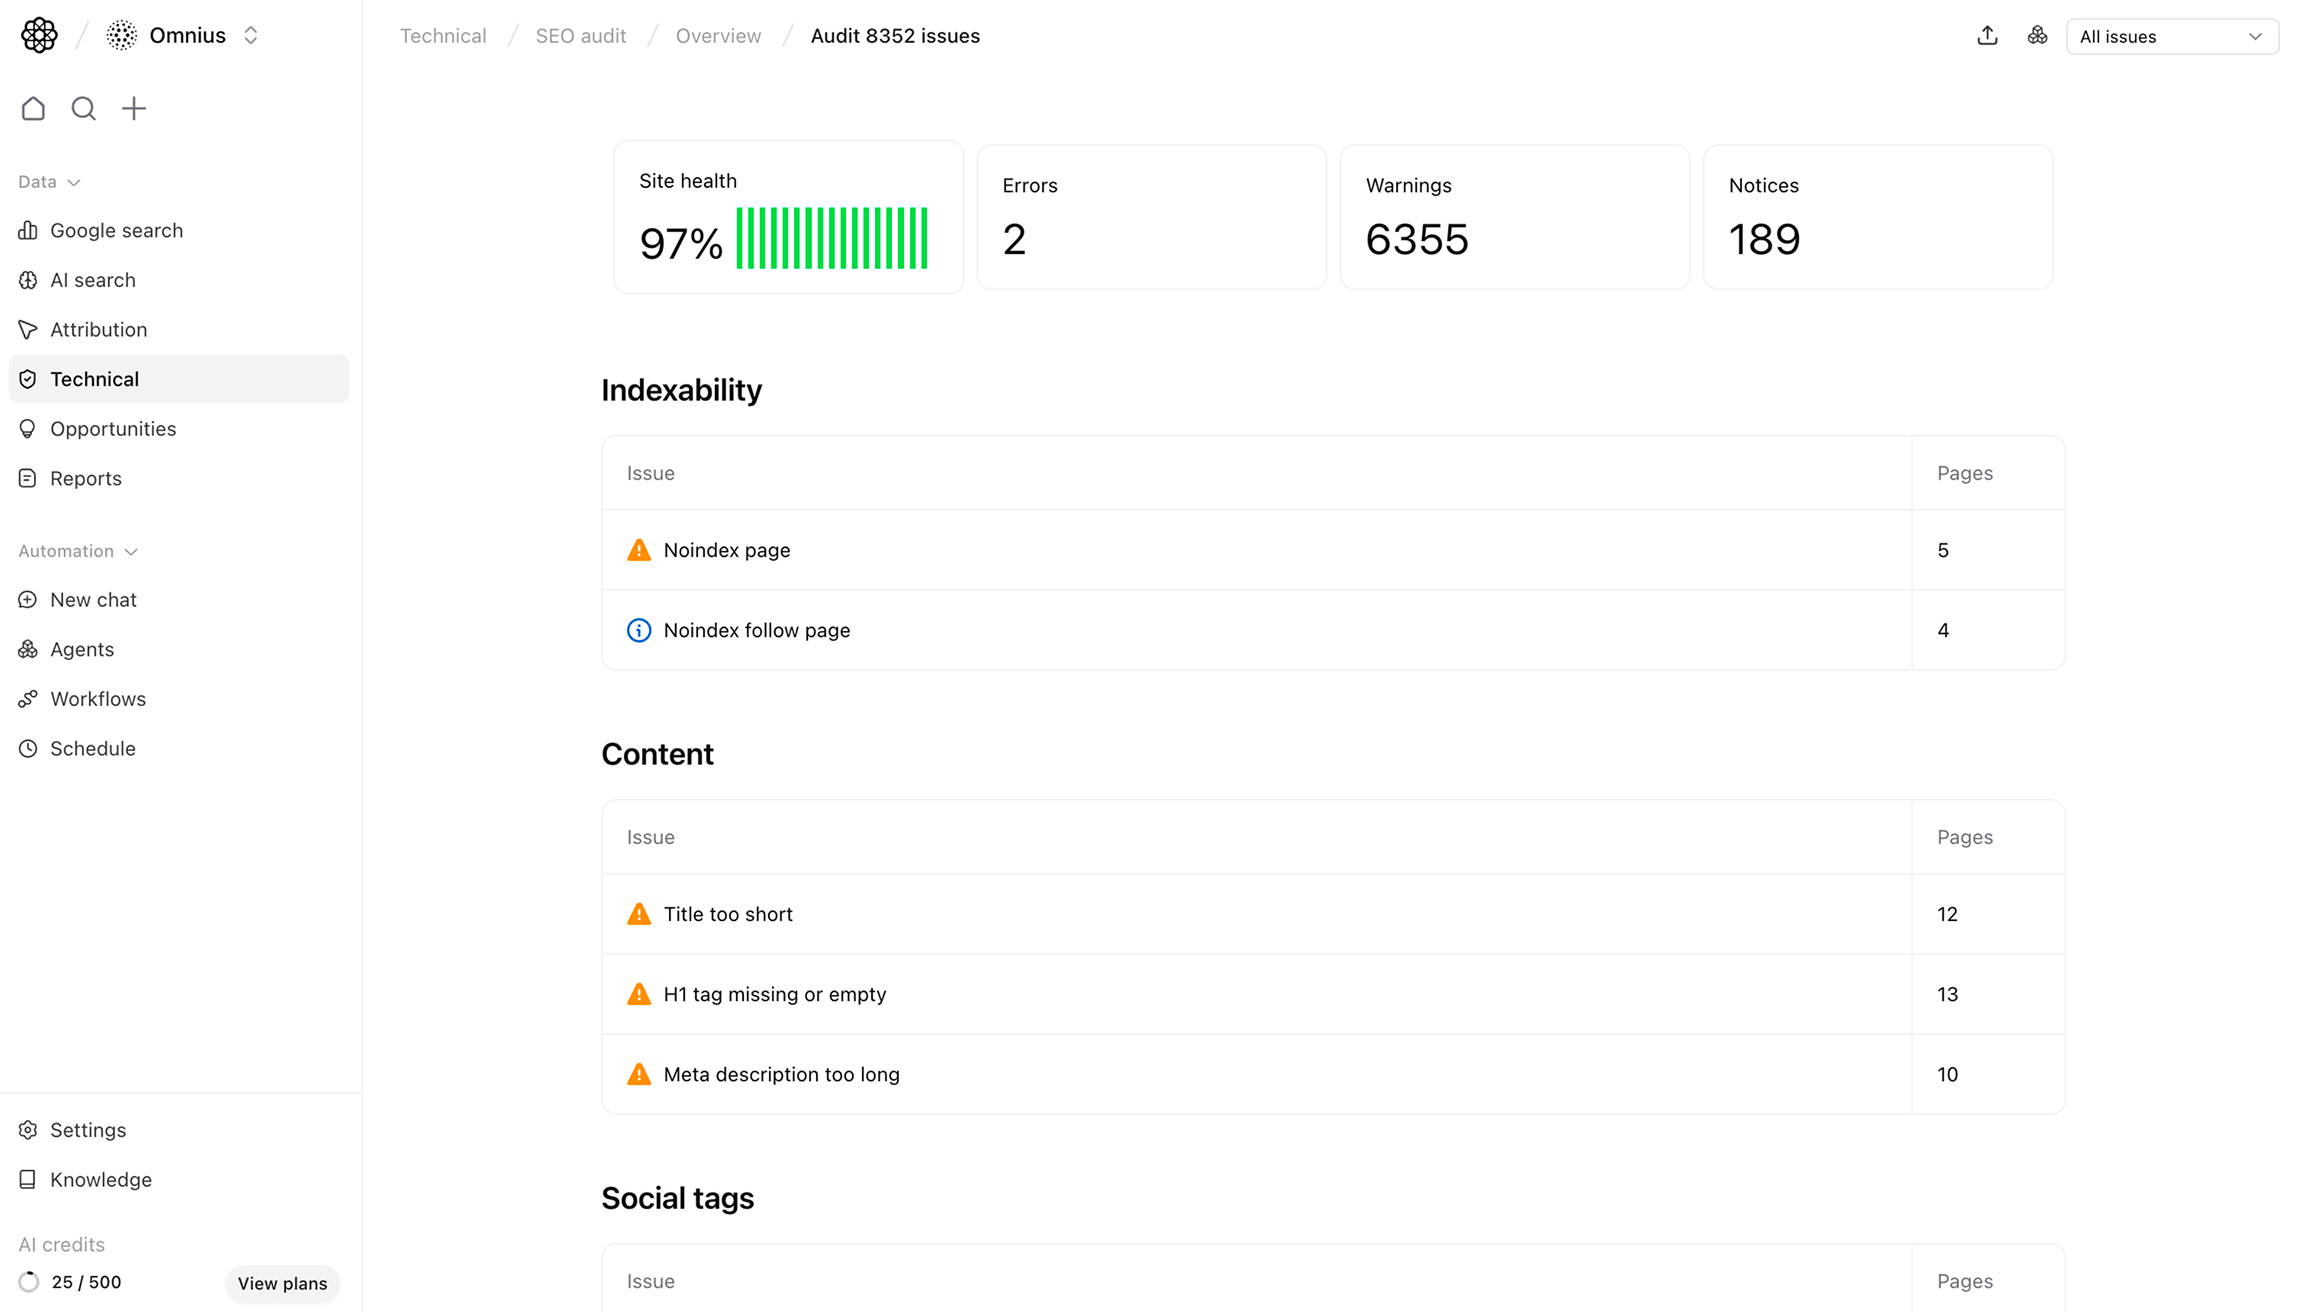
Task: Open Google search data section
Action: point(116,230)
